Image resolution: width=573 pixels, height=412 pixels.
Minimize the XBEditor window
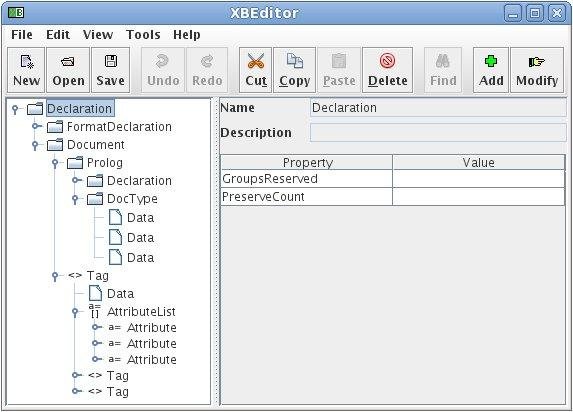(513, 14)
